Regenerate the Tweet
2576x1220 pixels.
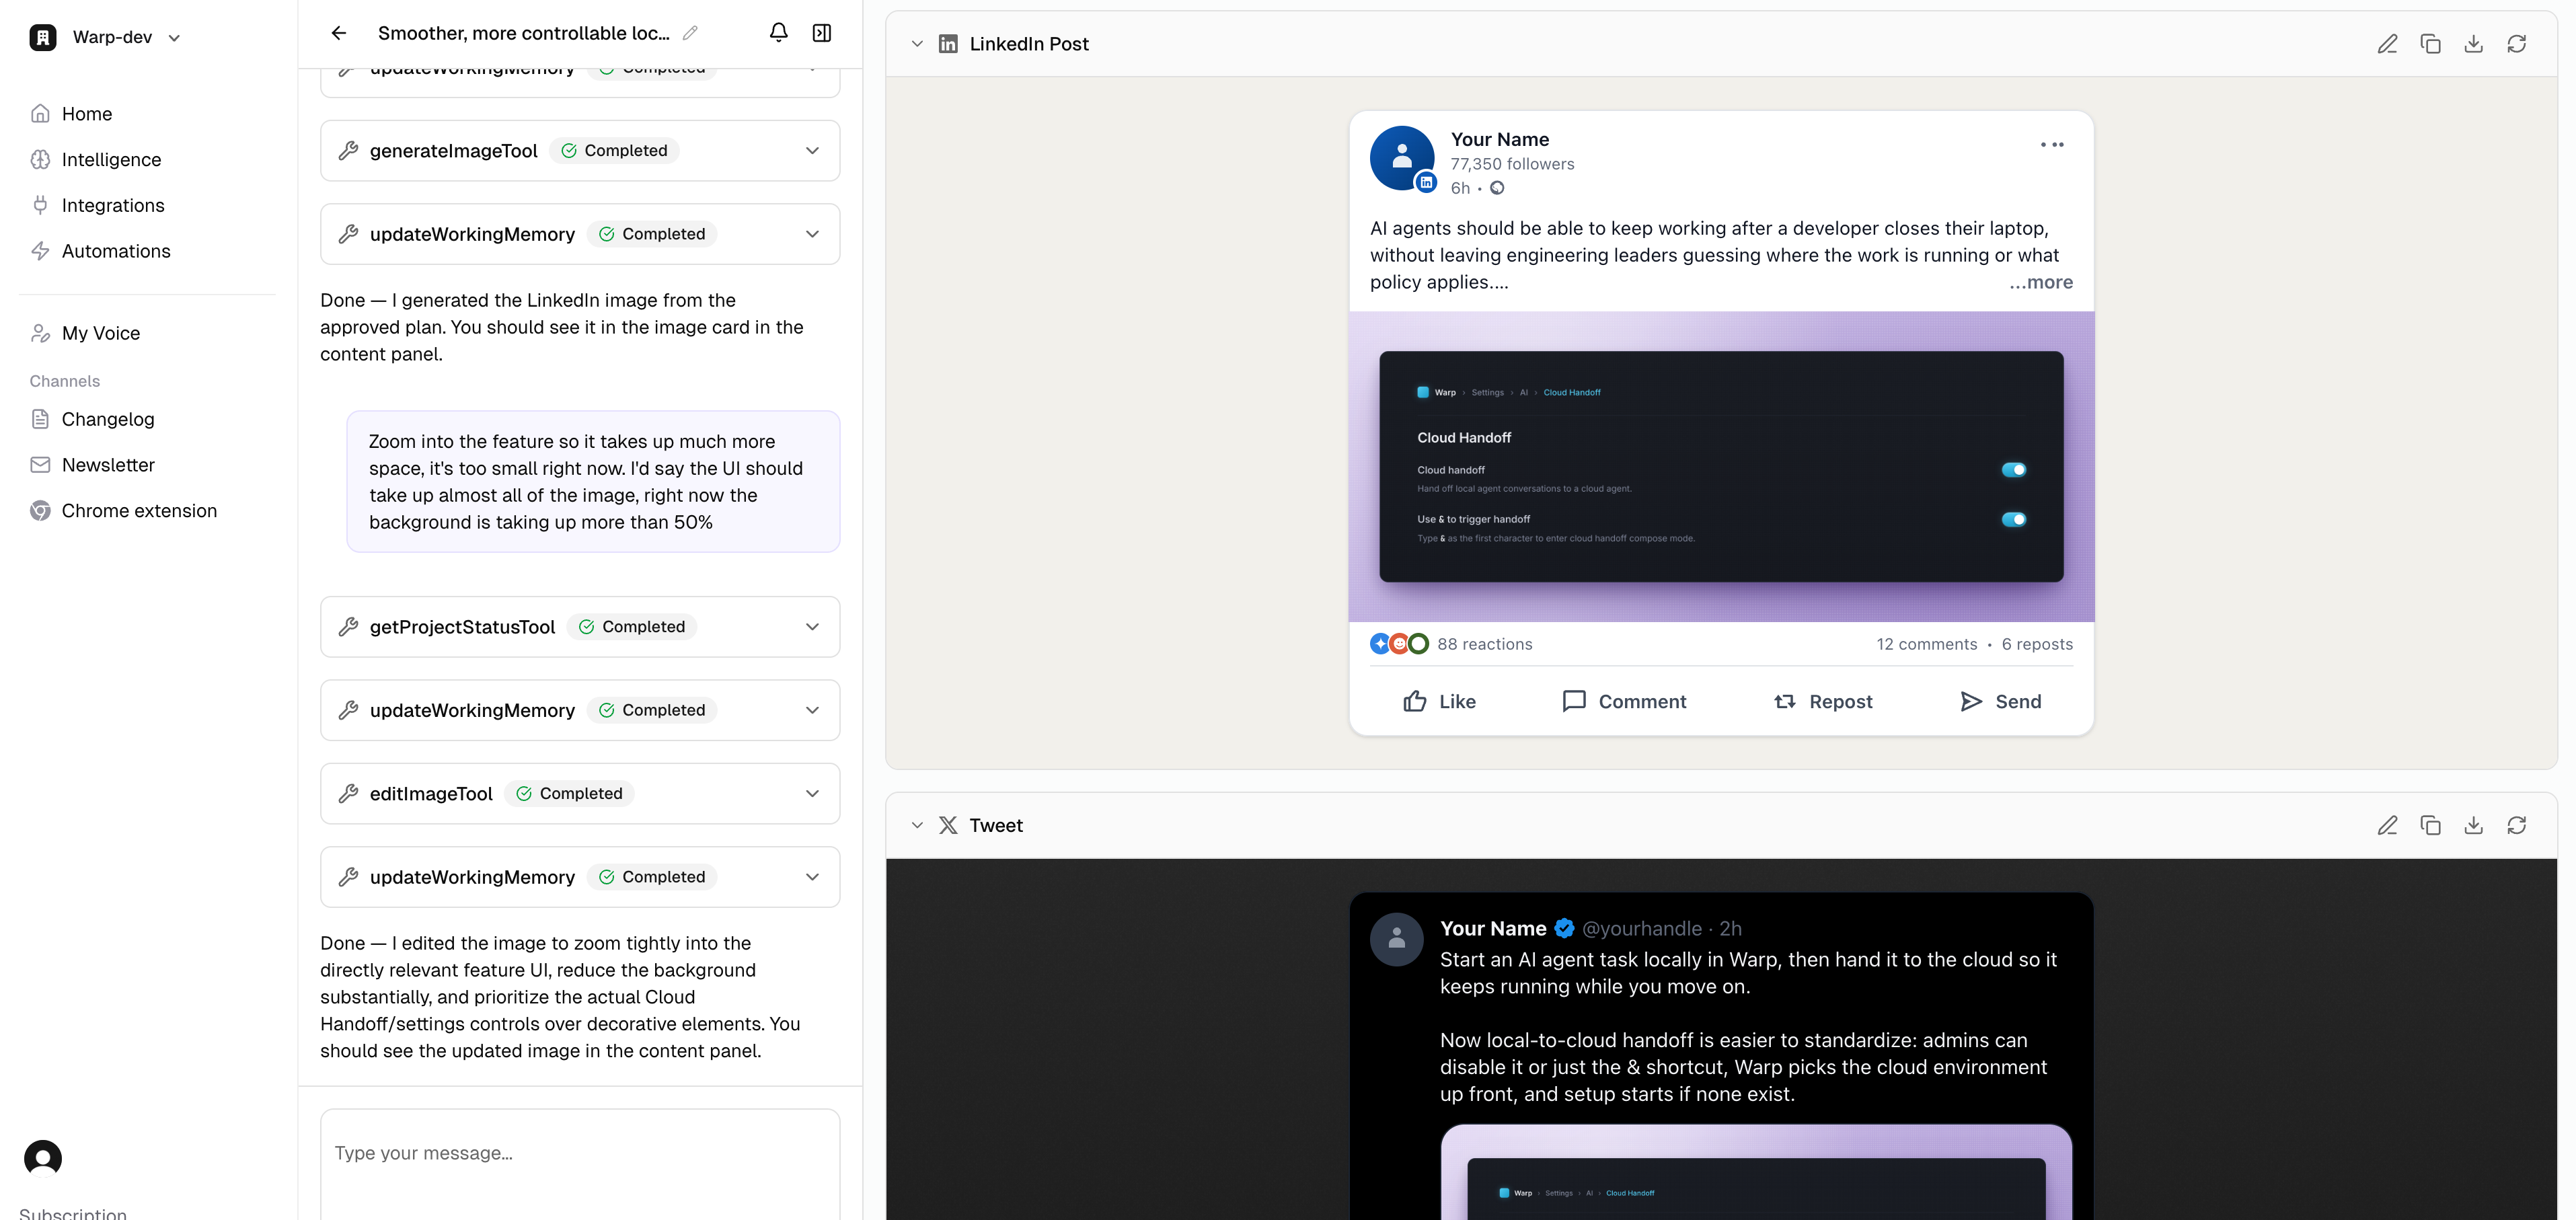[2516, 825]
